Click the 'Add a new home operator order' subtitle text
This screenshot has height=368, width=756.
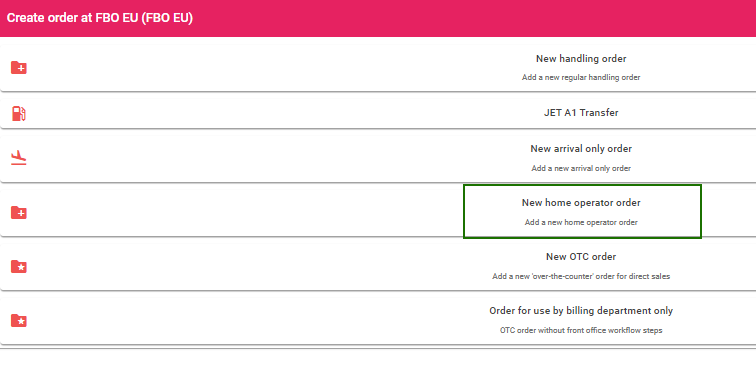tap(581, 222)
